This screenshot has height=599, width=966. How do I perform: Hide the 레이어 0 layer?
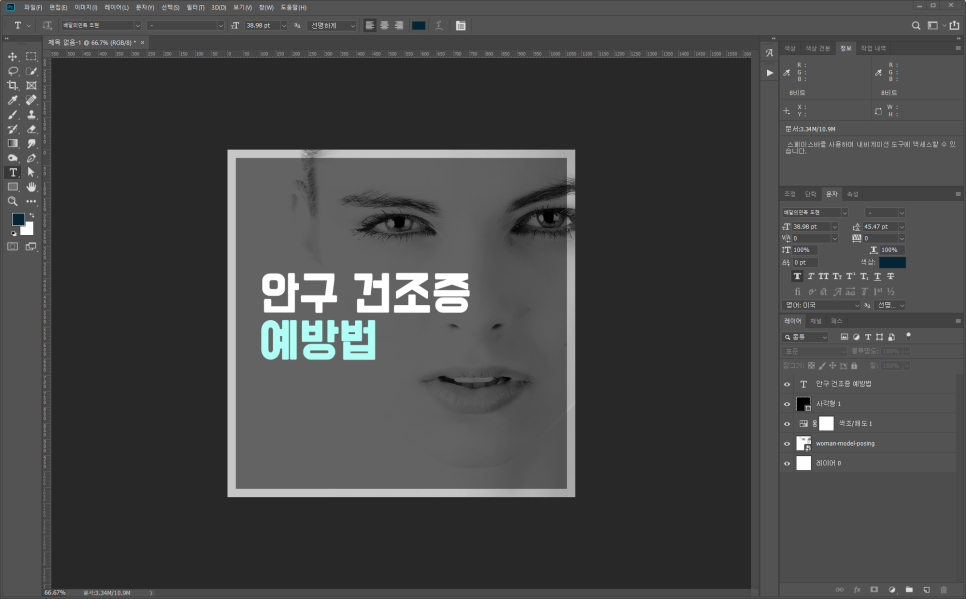(787, 463)
